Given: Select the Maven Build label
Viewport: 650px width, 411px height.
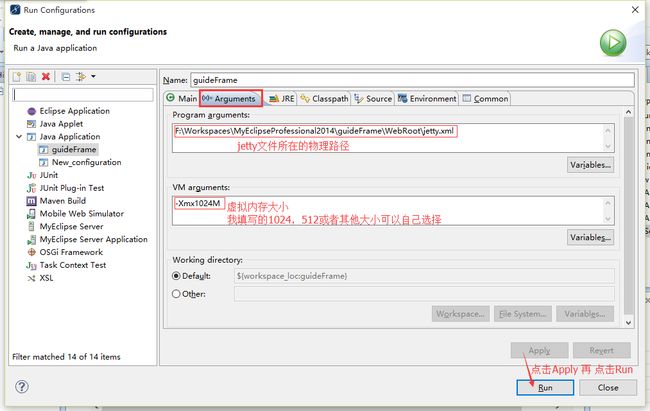Looking at the screenshot, I should click(x=63, y=201).
